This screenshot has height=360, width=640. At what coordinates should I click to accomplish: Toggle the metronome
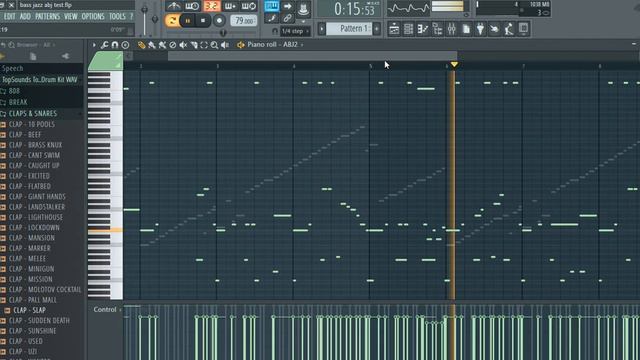click(x=174, y=6)
